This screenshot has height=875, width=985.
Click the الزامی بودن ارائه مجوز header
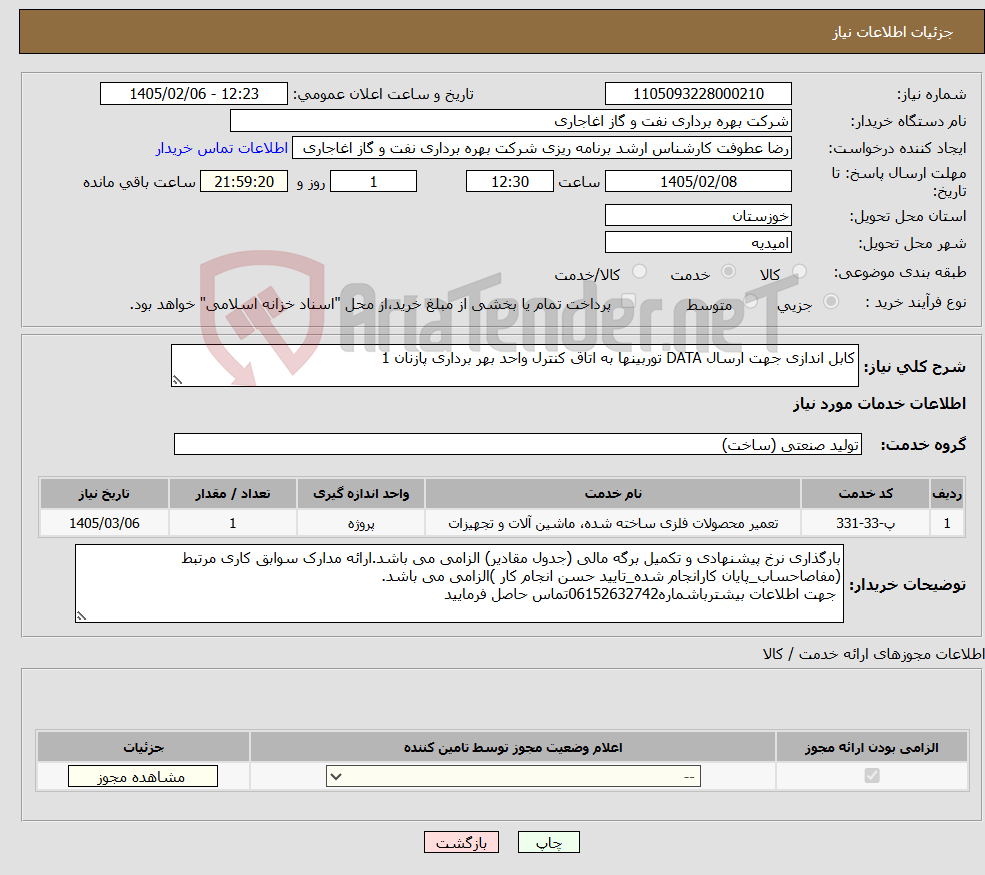pos(872,747)
